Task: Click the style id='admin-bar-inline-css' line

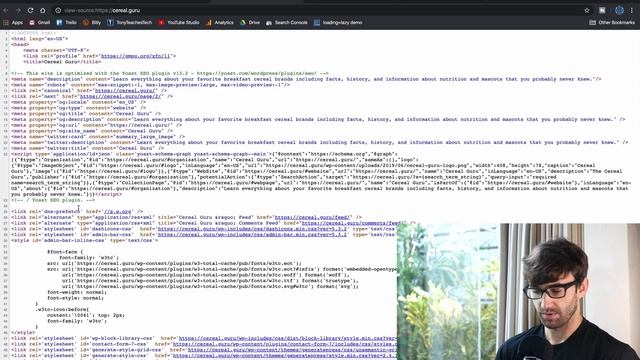Action: pos(84,240)
